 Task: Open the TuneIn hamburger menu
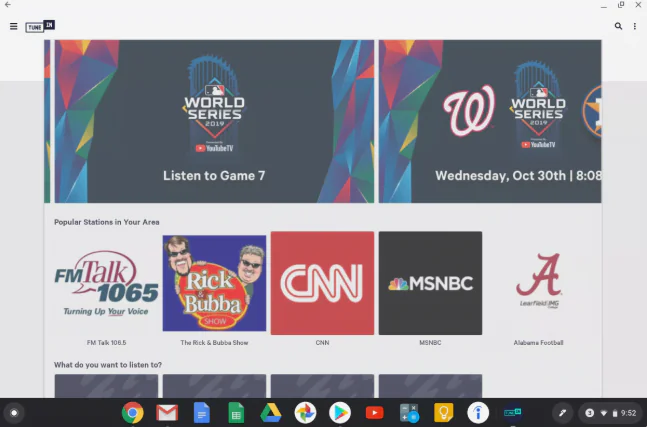(14, 26)
